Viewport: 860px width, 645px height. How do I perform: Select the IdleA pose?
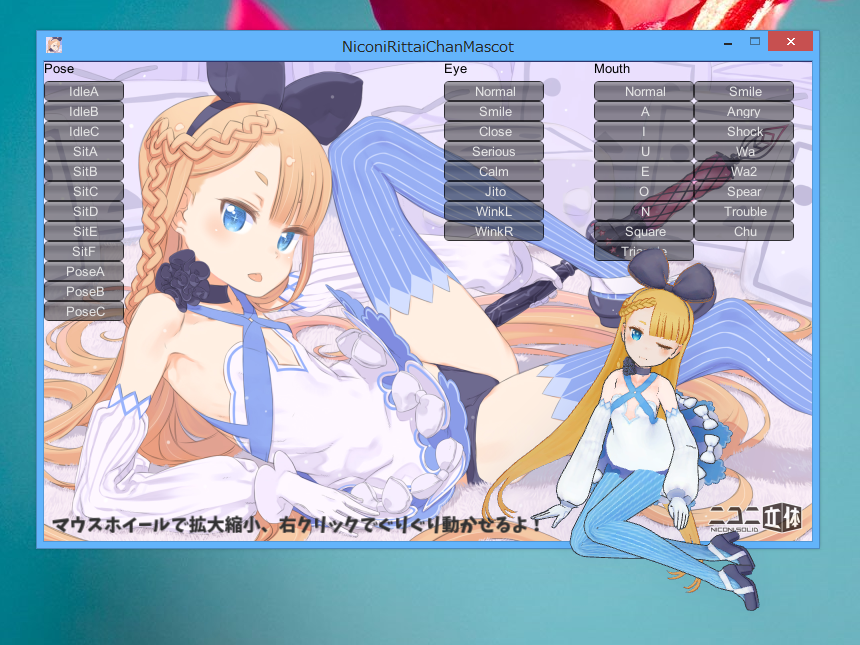tap(83, 91)
